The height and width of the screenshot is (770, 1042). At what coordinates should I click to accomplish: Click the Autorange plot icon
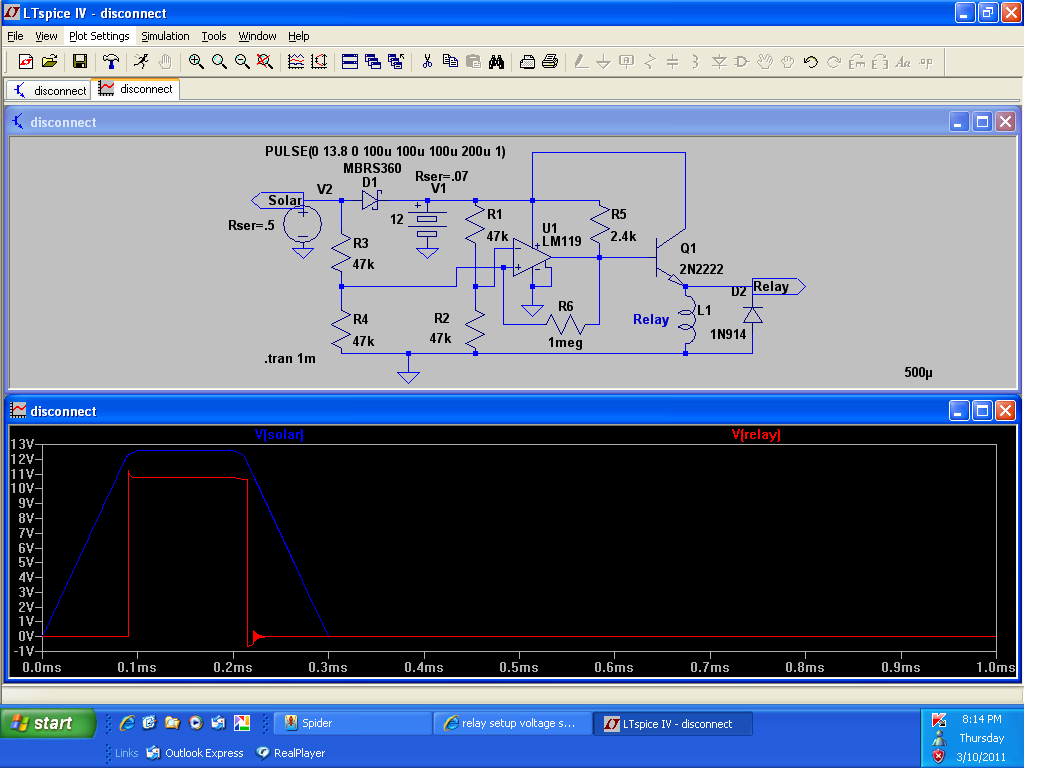point(296,62)
